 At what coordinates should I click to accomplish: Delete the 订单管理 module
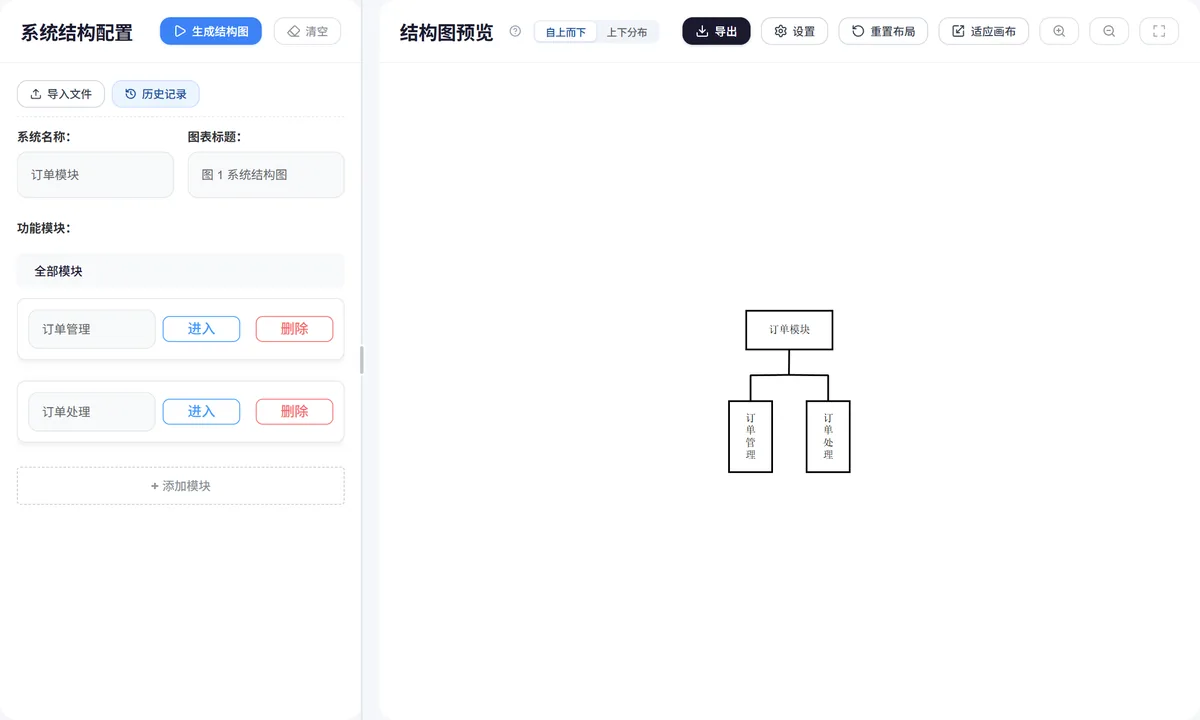pos(294,329)
